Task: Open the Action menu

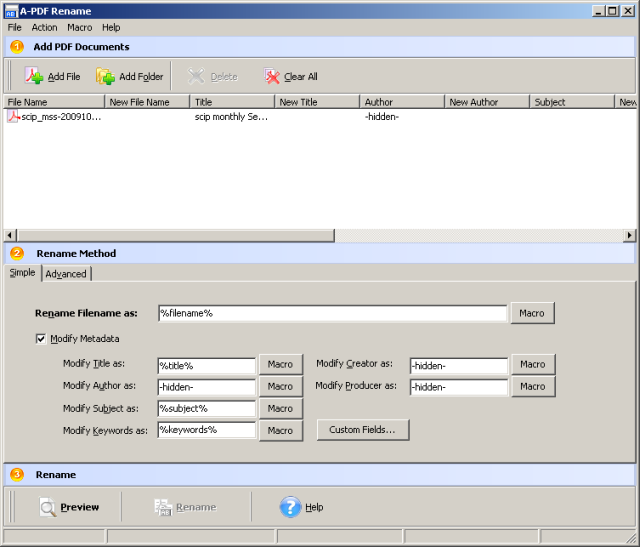Action: coord(44,27)
